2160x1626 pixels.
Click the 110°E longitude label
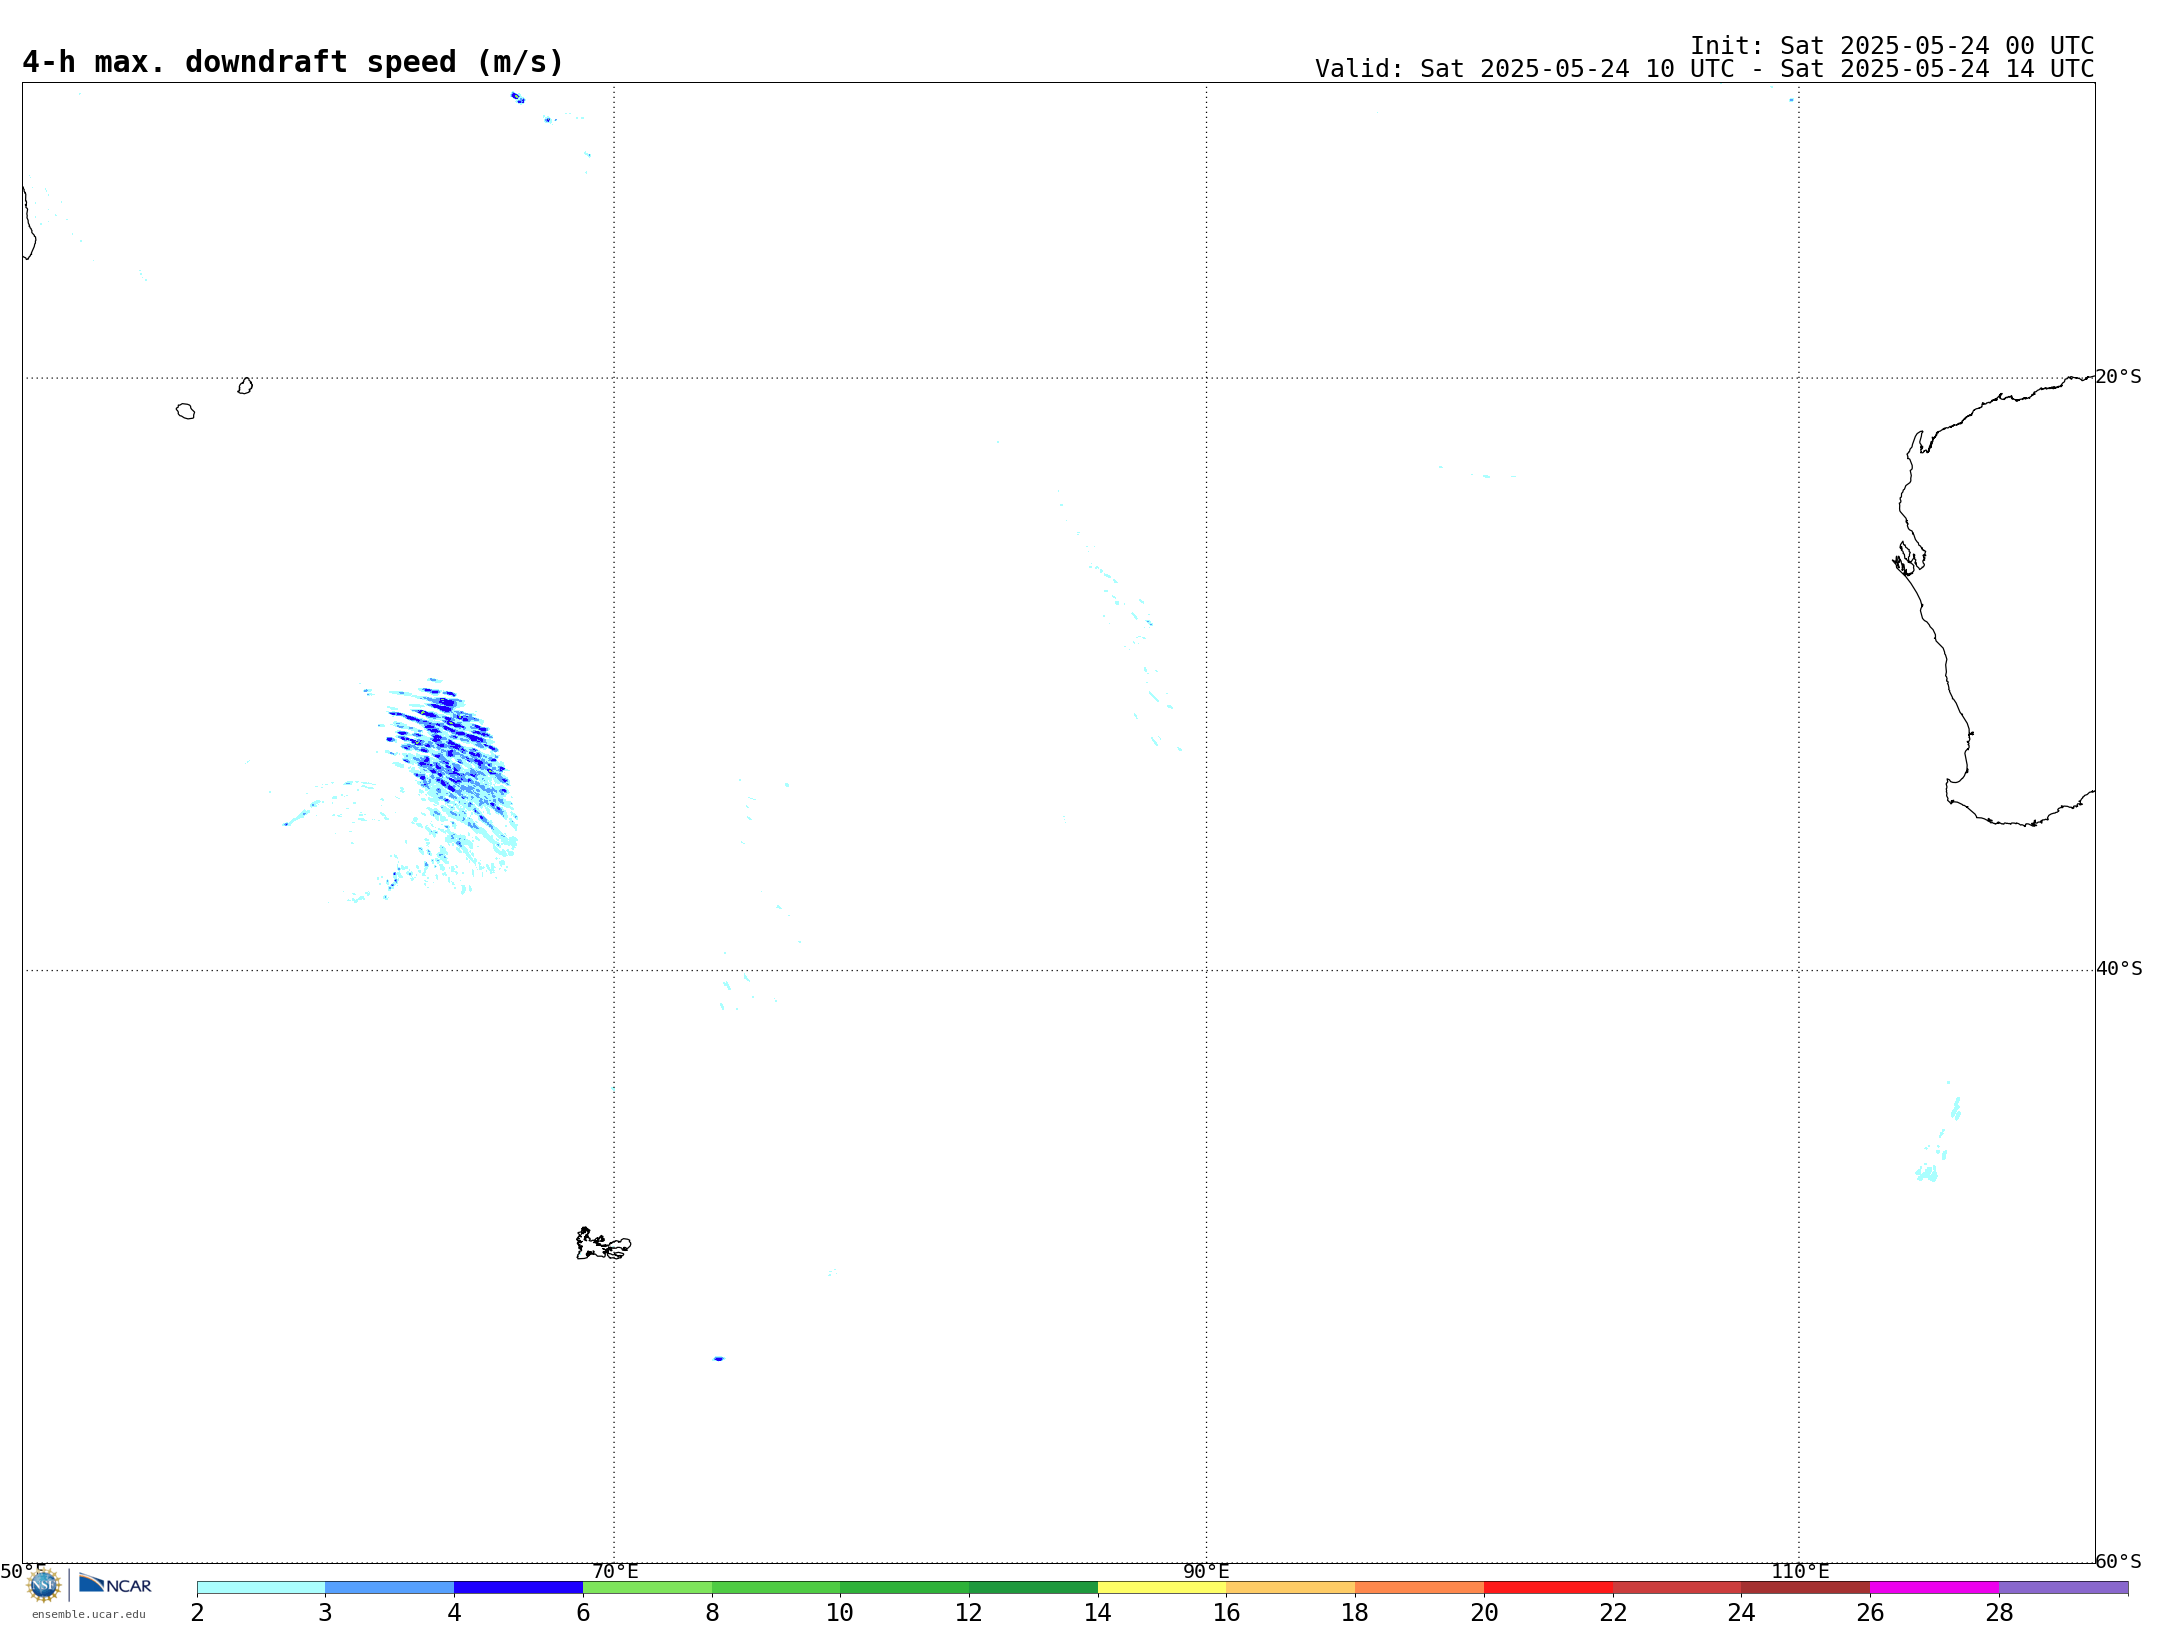pos(1800,1572)
